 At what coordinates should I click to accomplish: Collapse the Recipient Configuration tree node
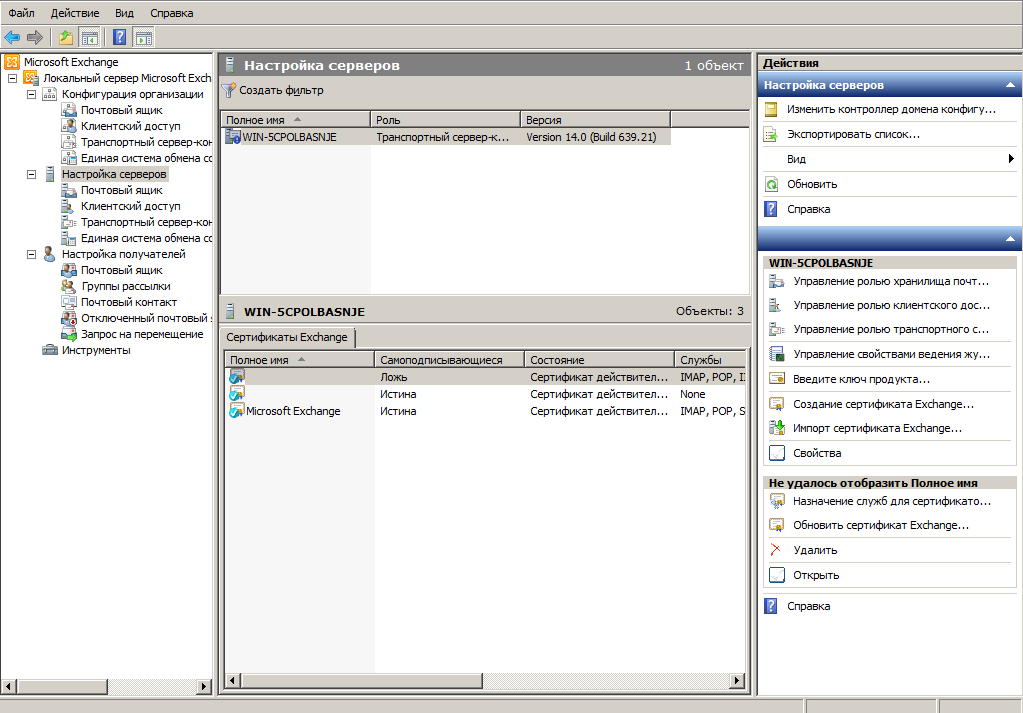point(31,254)
